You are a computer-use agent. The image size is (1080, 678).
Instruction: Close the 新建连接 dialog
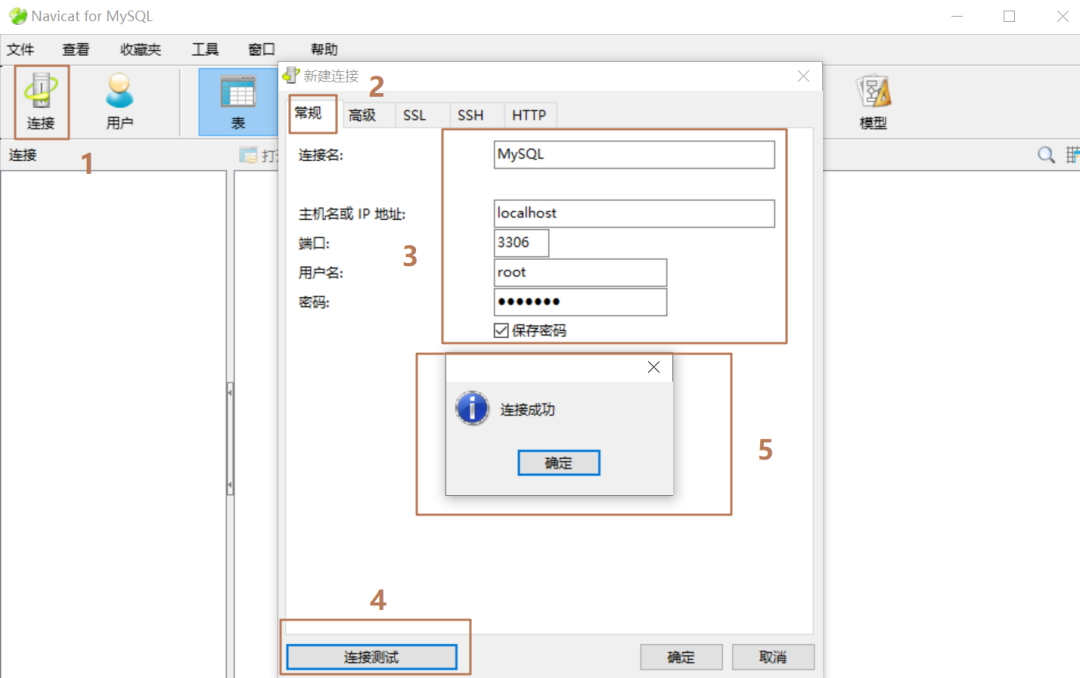[x=803, y=76]
